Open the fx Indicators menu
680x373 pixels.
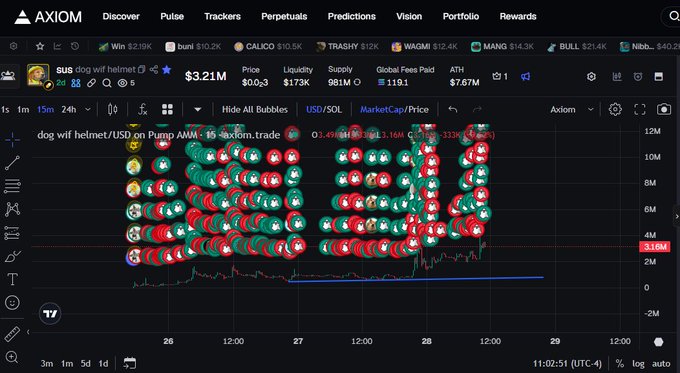143,110
